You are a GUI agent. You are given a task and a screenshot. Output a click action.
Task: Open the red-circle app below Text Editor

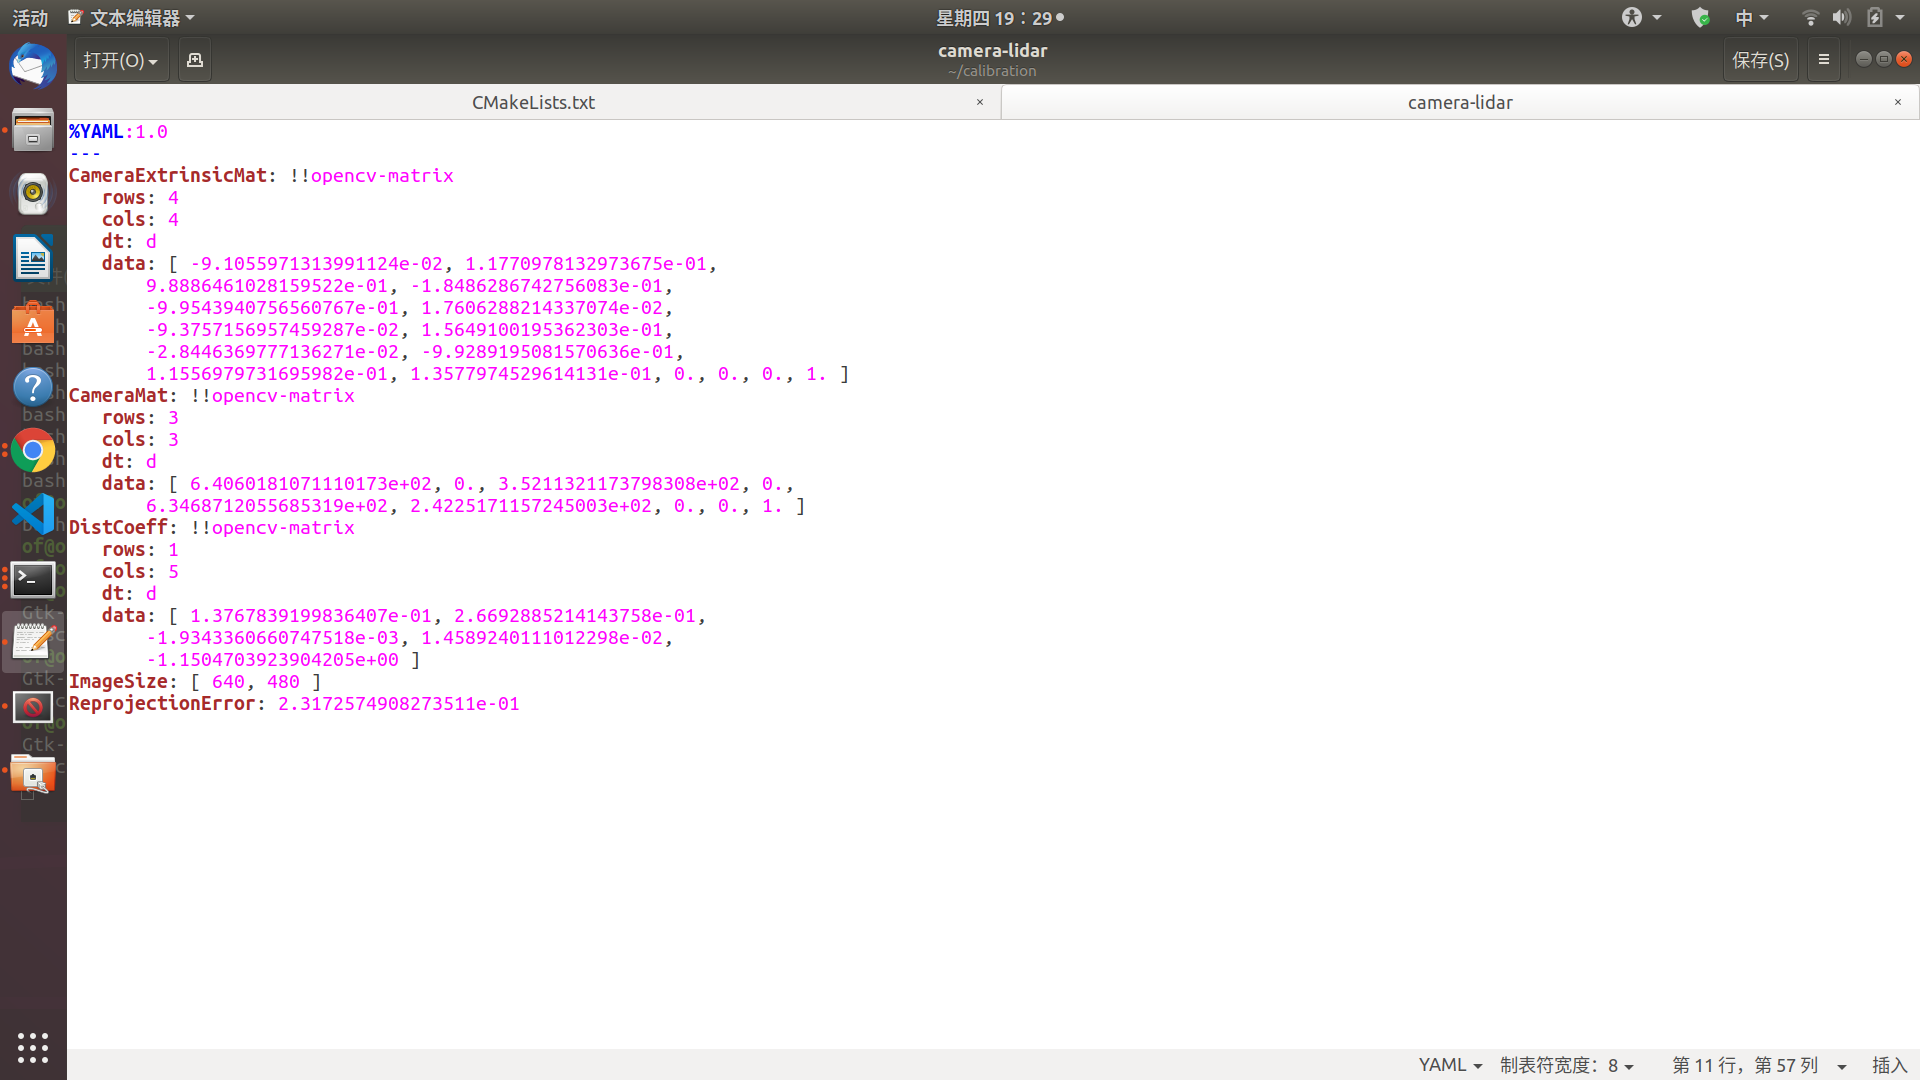(x=33, y=707)
